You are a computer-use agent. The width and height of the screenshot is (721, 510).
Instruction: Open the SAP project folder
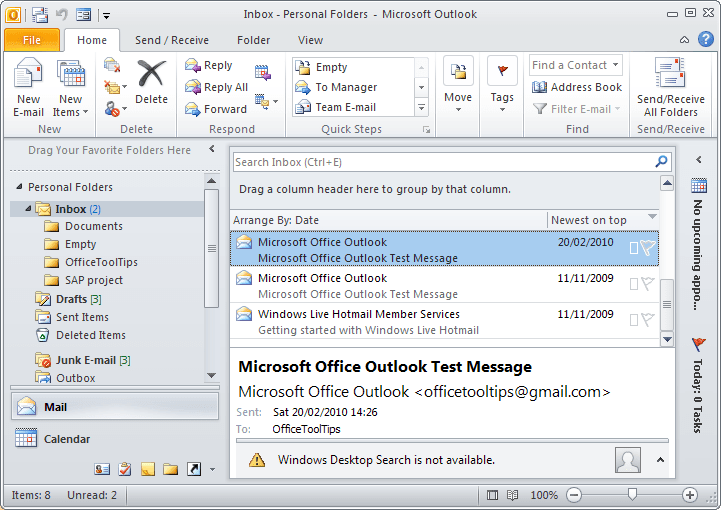94,280
